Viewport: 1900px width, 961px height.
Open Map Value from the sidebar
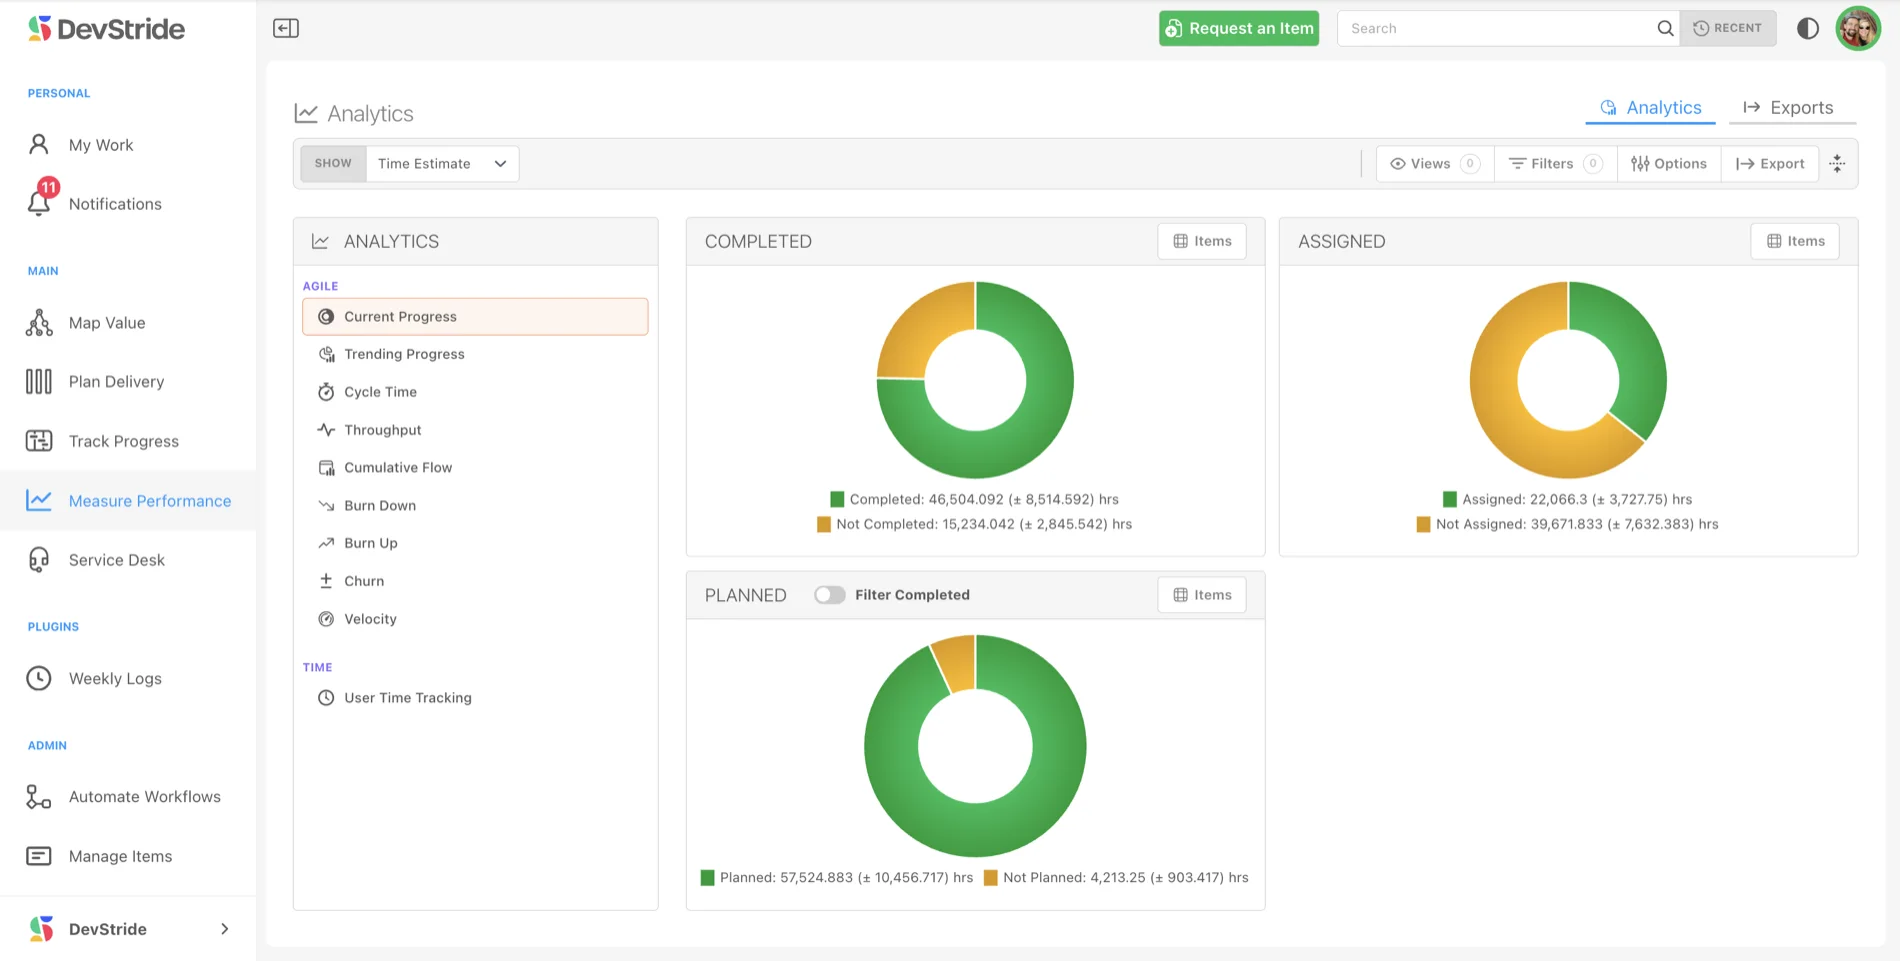point(107,323)
